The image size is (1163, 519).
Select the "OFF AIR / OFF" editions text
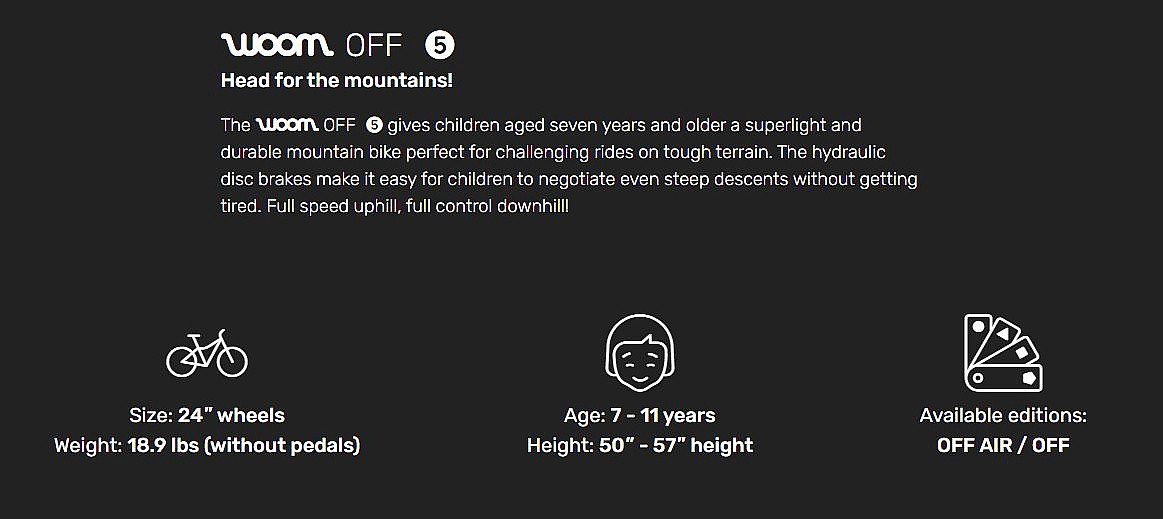pyautogui.click(x=1003, y=445)
